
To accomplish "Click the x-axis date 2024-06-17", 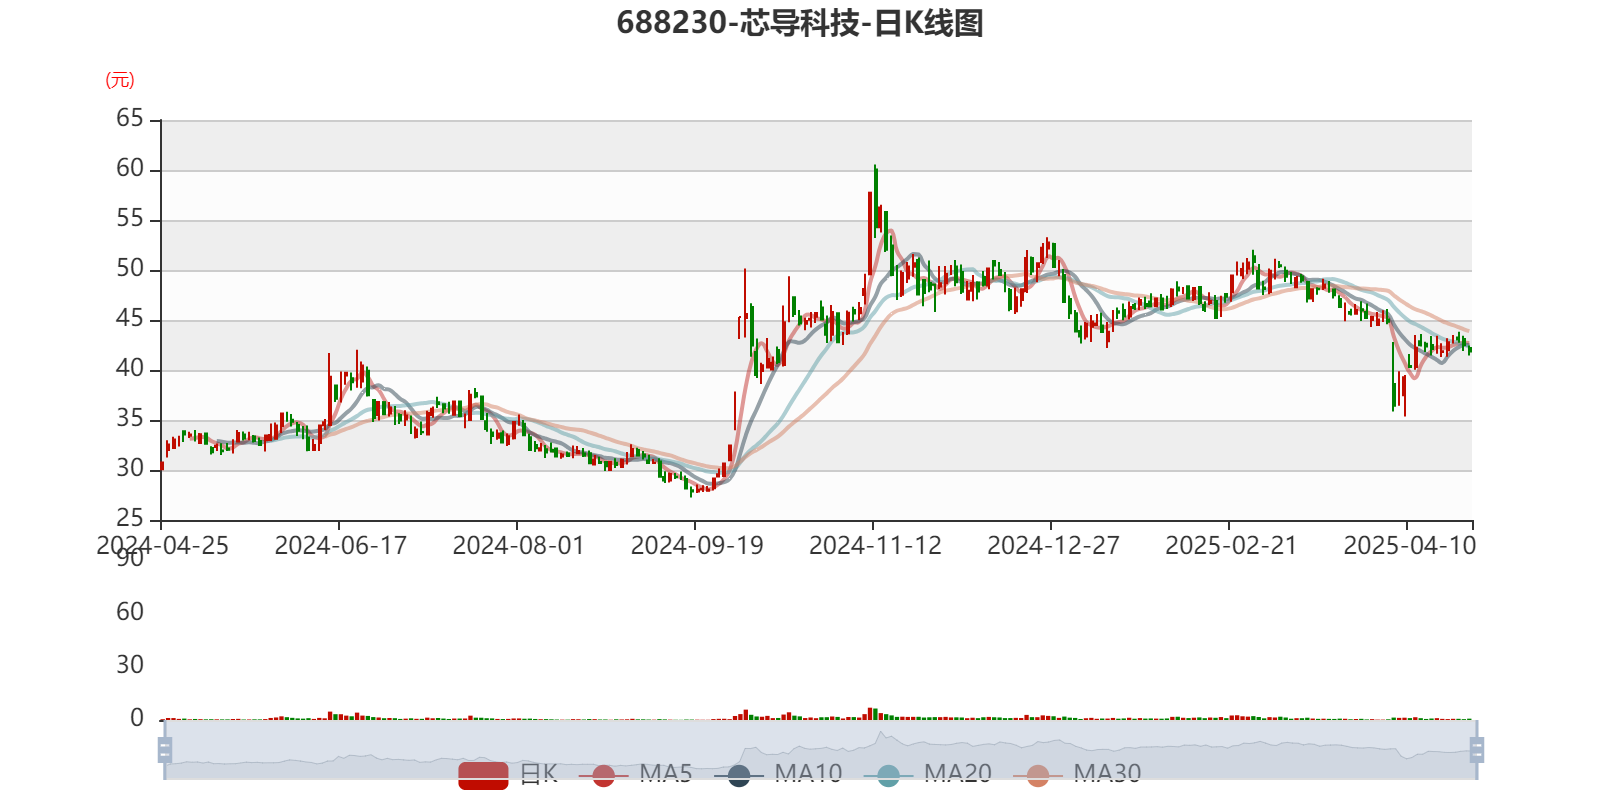I will coord(341,546).
